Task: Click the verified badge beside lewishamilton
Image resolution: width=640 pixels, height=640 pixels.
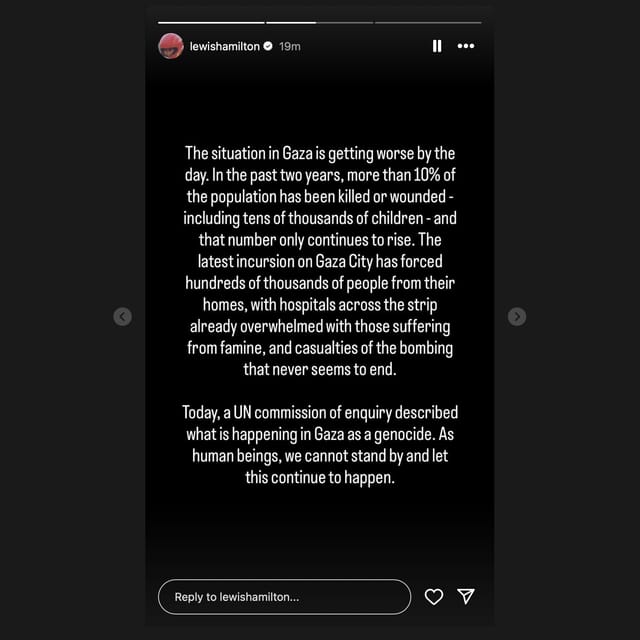Action: point(268,47)
